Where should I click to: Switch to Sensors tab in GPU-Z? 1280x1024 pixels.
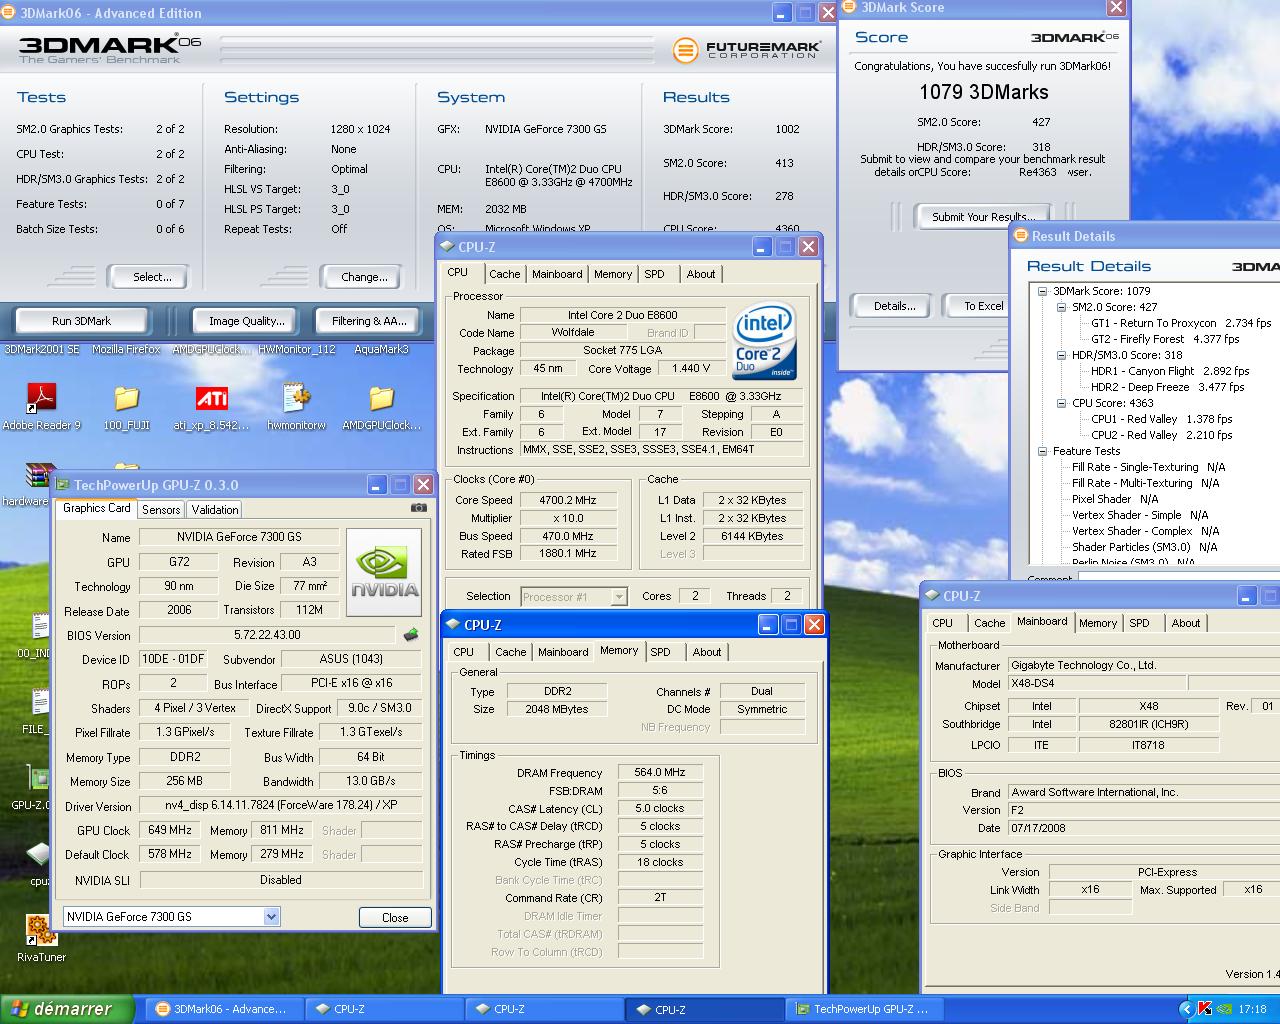161,509
